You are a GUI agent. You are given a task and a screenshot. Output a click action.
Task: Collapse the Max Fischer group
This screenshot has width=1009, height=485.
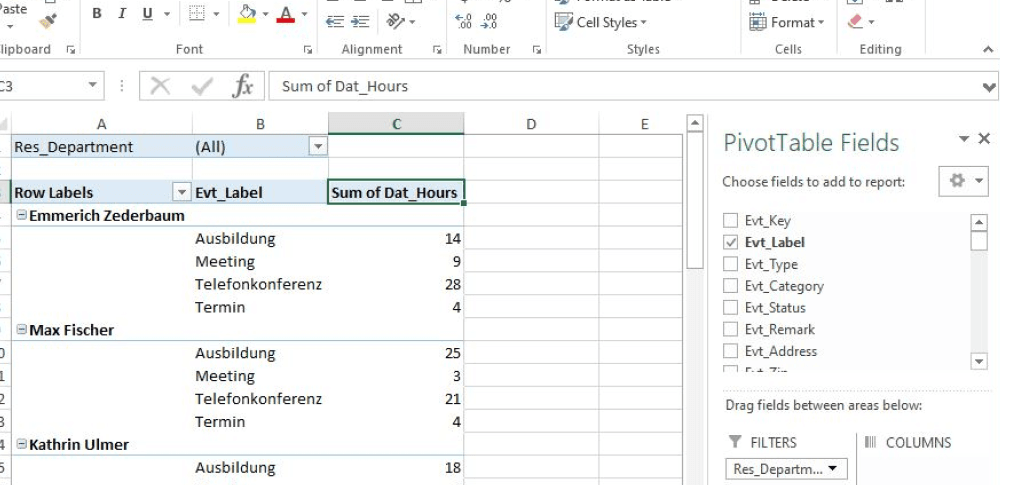(21, 329)
